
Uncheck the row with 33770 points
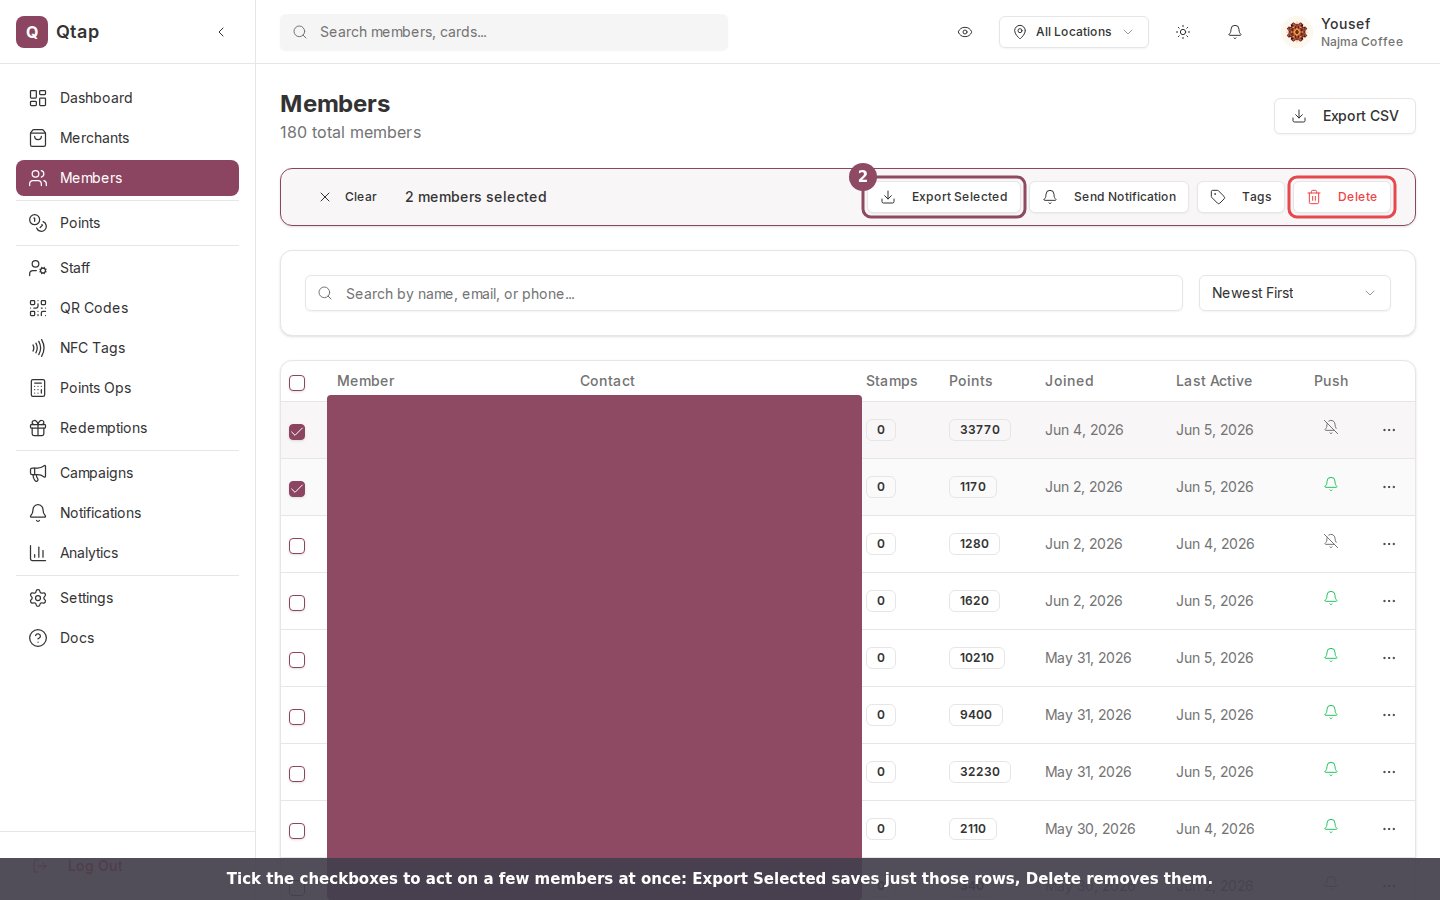pyautogui.click(x=297, y=432)
